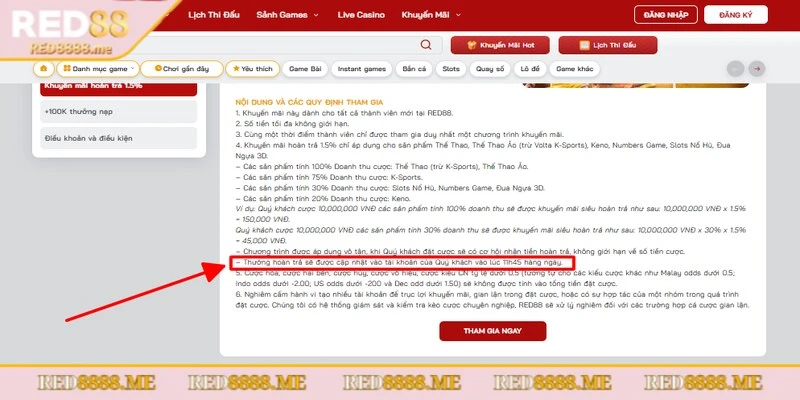The height and width of the screenshot is (400, 800).
Task: Click THAM GIA NGAY button
Action: pos(493,331)
